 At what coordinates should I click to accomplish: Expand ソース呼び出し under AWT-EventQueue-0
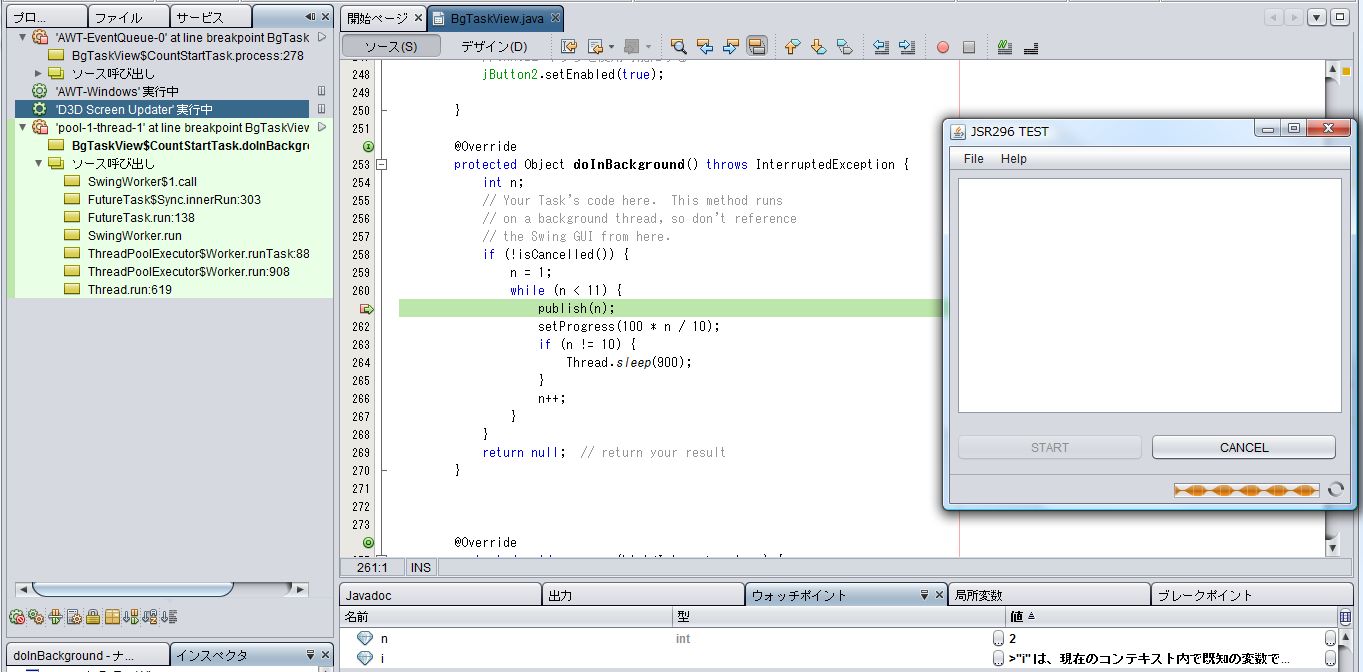[x=39, y=73]
